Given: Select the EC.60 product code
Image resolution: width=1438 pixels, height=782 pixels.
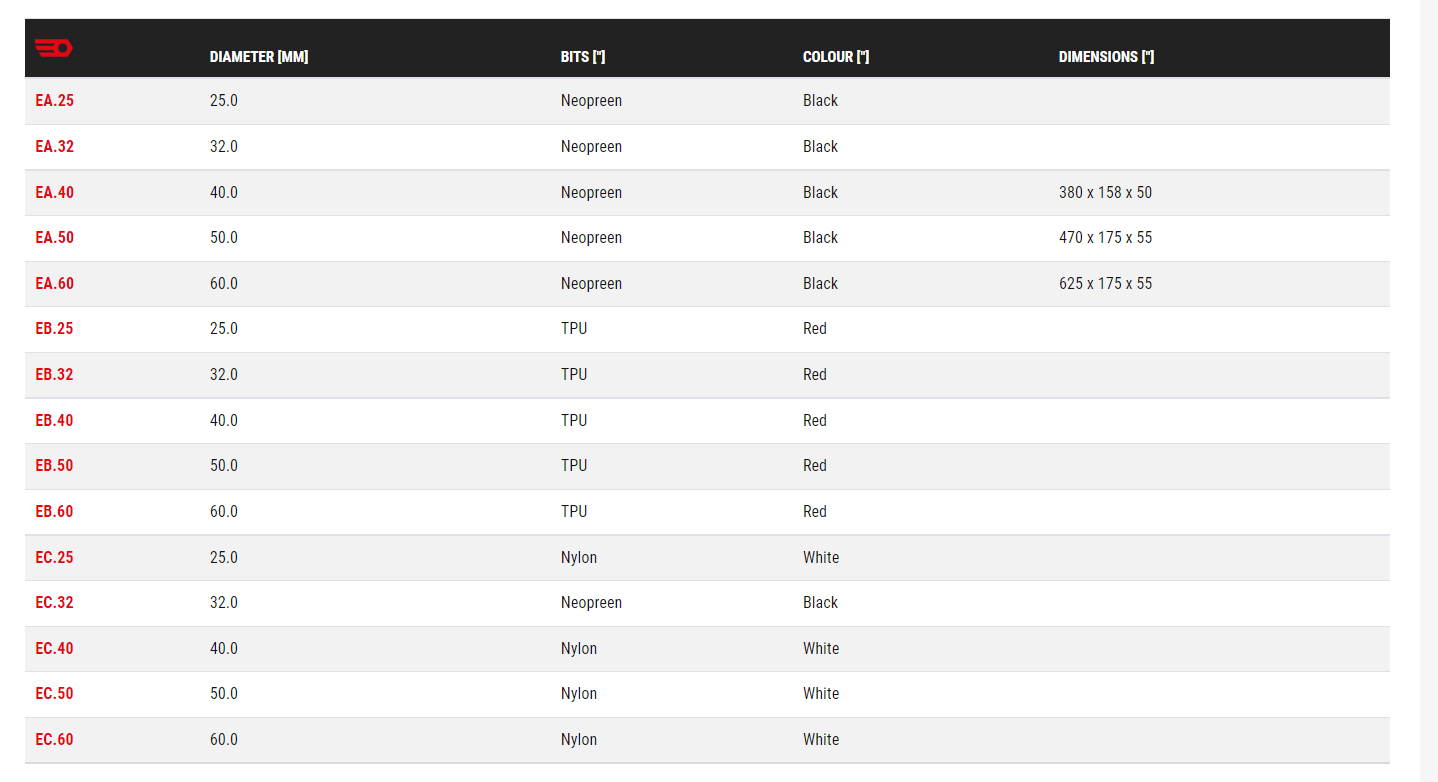Looking at the screenshot, I should (54, 740).
